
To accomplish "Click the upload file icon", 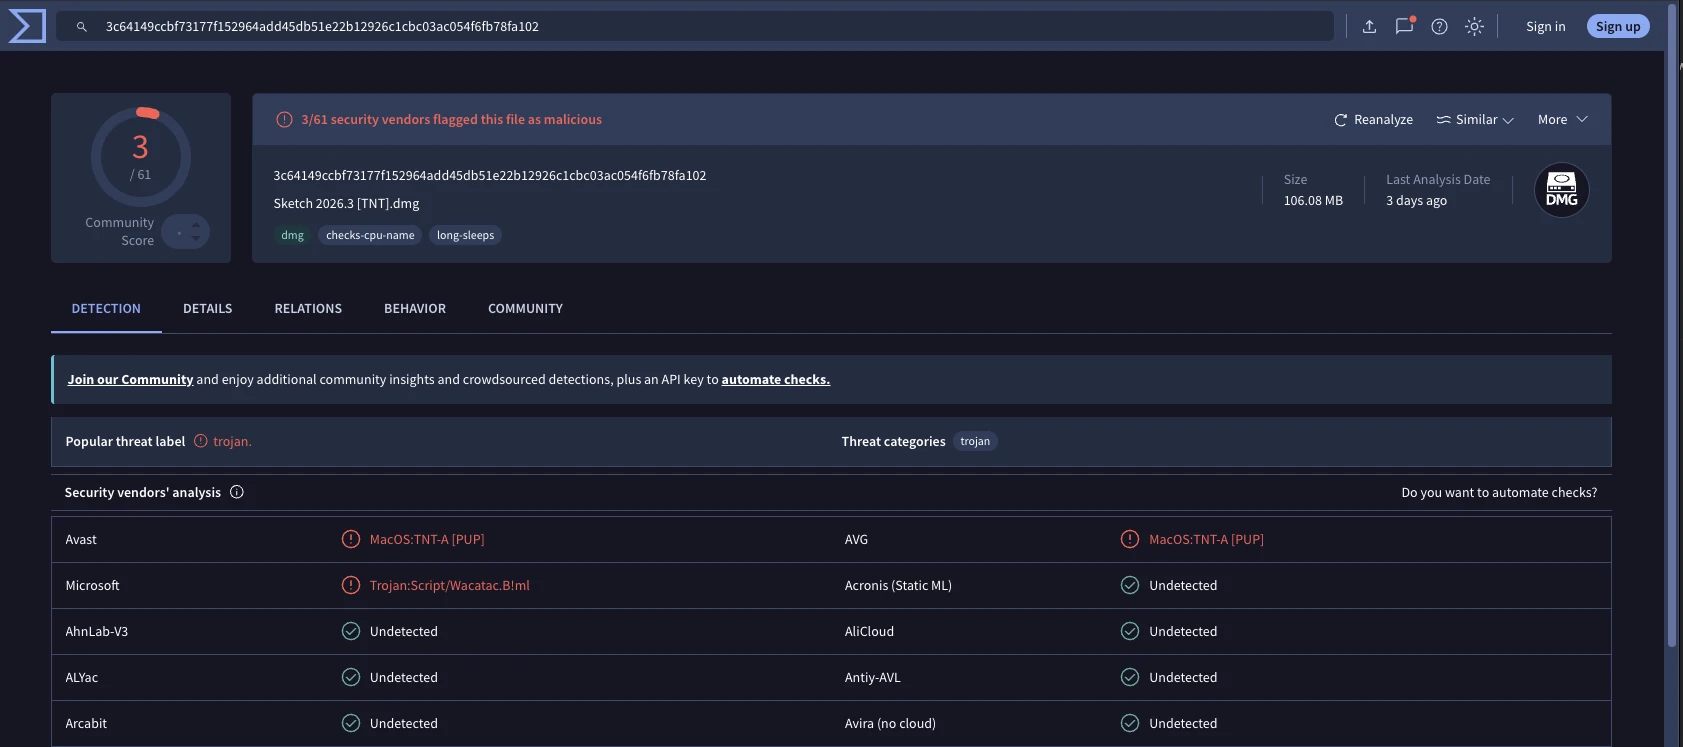I will [1369, 27].
